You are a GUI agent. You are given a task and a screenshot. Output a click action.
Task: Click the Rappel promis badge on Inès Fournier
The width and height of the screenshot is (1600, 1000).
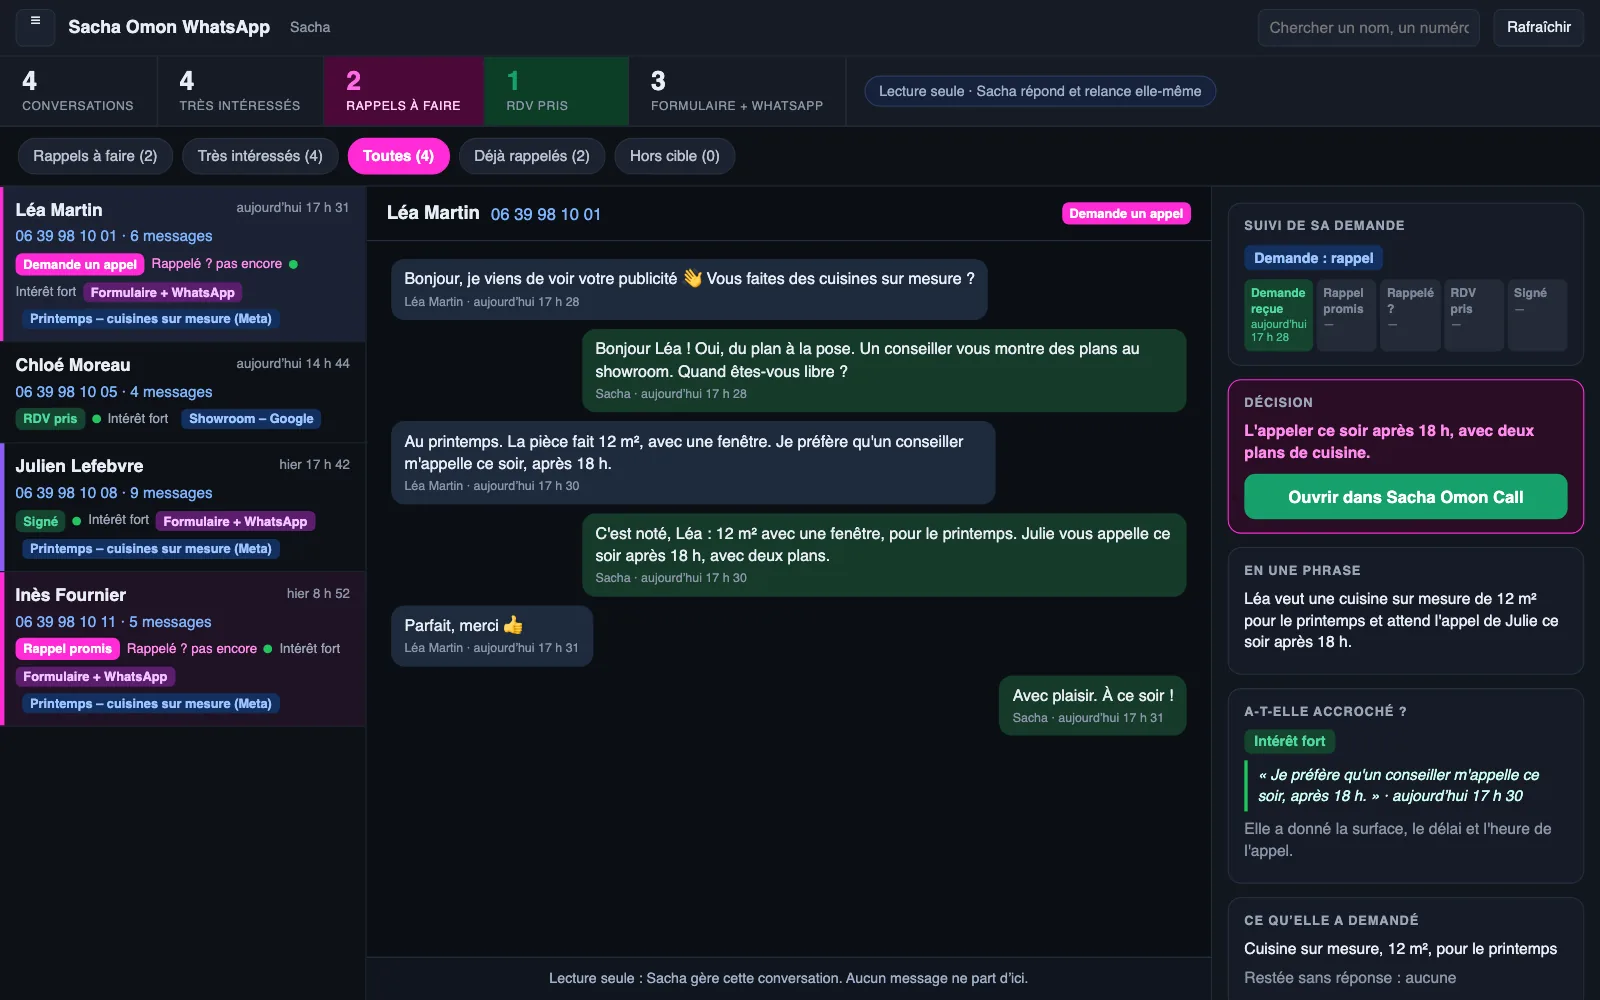tap(67, 649)
